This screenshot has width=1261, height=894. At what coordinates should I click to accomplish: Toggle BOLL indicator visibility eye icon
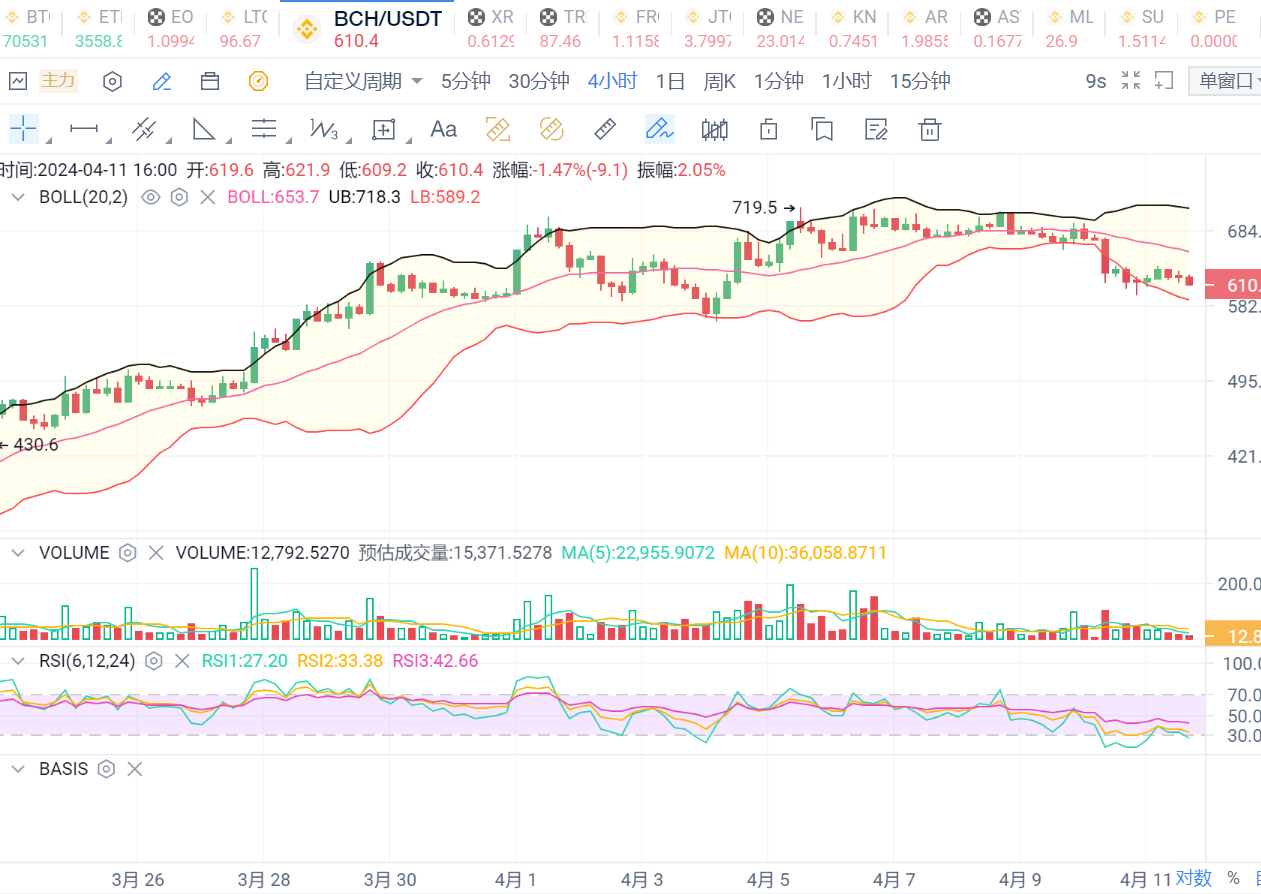(x=150, y=197)
